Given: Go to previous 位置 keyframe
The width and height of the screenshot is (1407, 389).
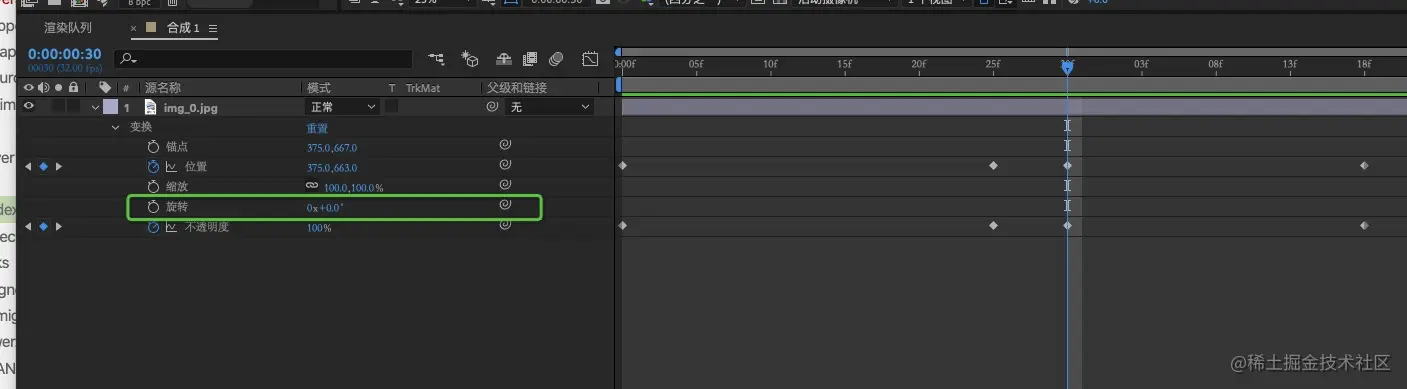Looking at the screenshot, I should click(28, 167).
